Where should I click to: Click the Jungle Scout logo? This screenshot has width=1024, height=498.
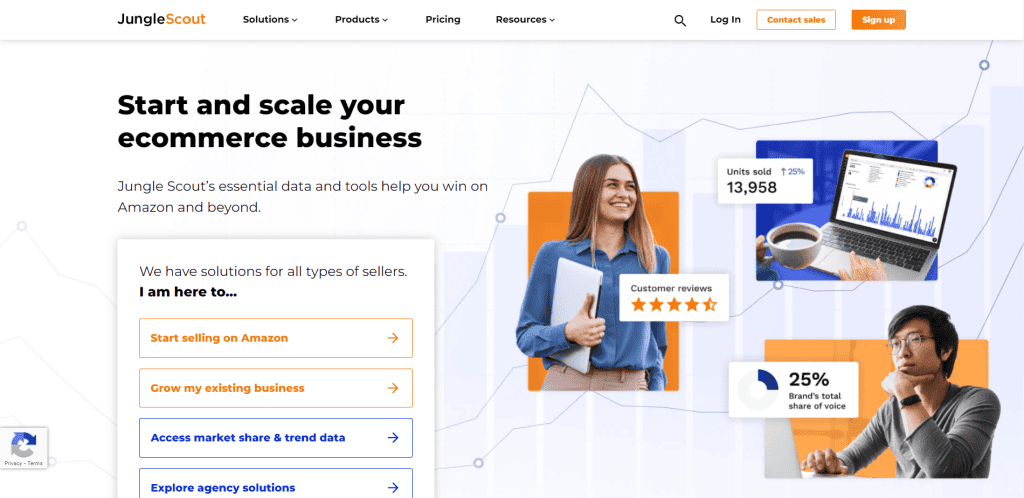click(x=161, y=20)
